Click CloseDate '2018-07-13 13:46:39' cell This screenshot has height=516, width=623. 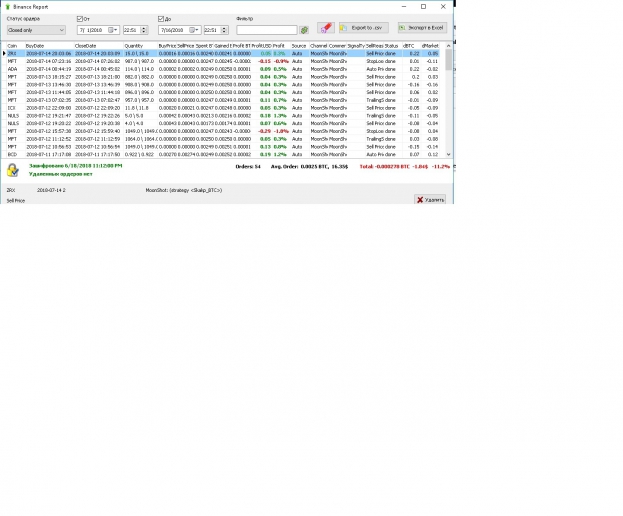tap(98, 85)
